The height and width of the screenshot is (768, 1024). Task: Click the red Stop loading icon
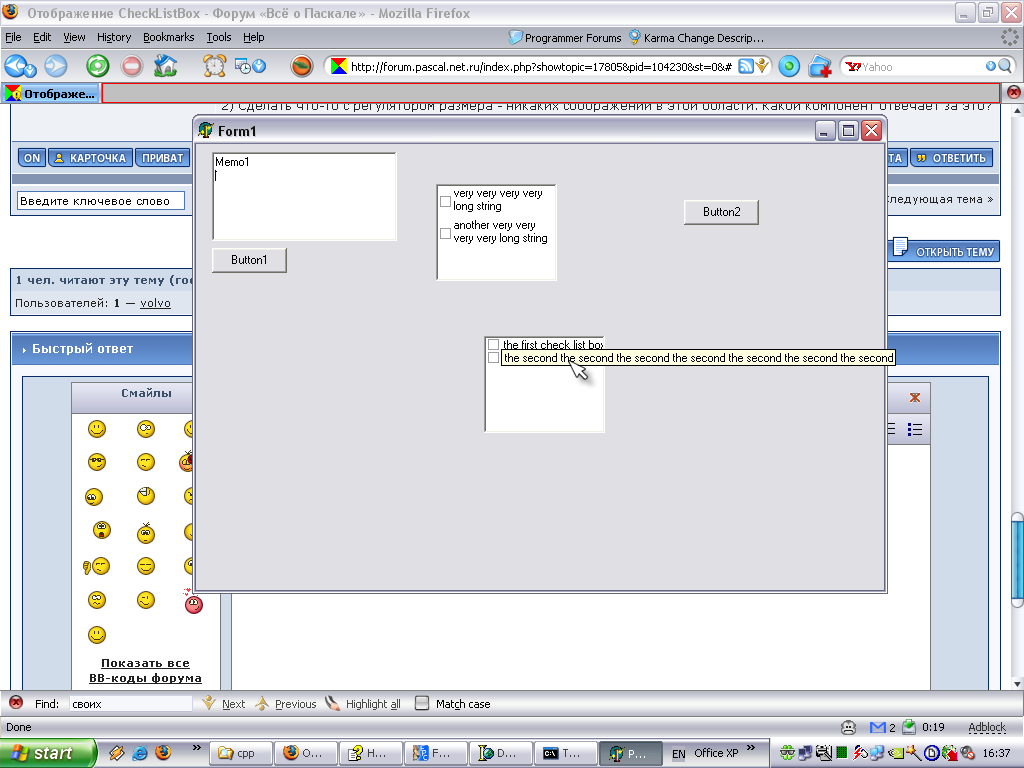coord(132,67)
